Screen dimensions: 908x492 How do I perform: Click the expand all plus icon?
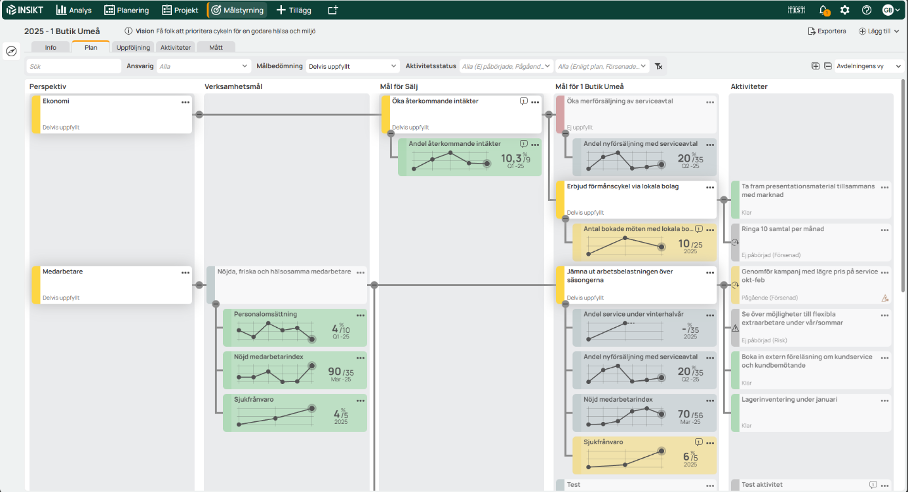(x=816, y=66)
